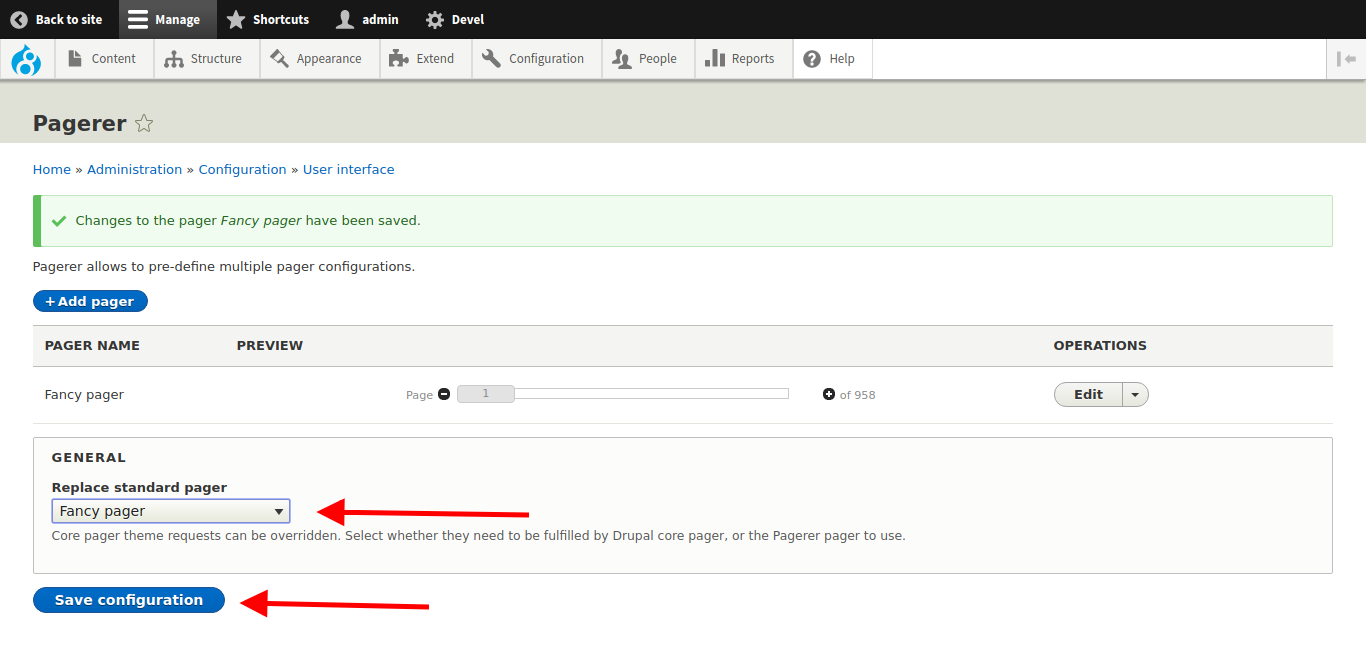The height and width of the screenshot is (653, 1366).
Task: Click the Drupal logo home icon
Action: (x=26, y=59)
